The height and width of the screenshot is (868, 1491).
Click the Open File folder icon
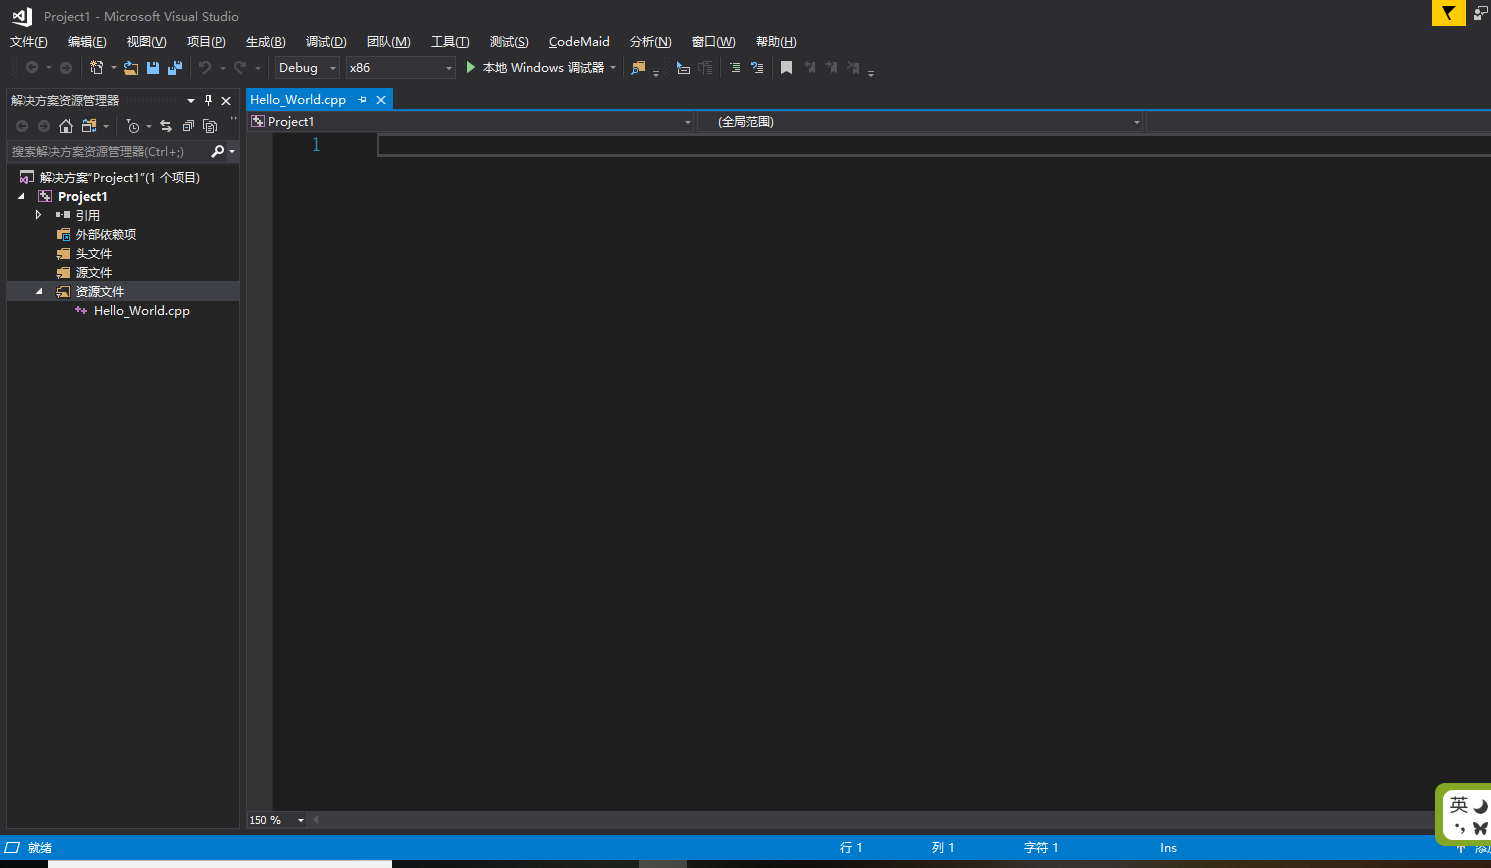coord(131,67)
